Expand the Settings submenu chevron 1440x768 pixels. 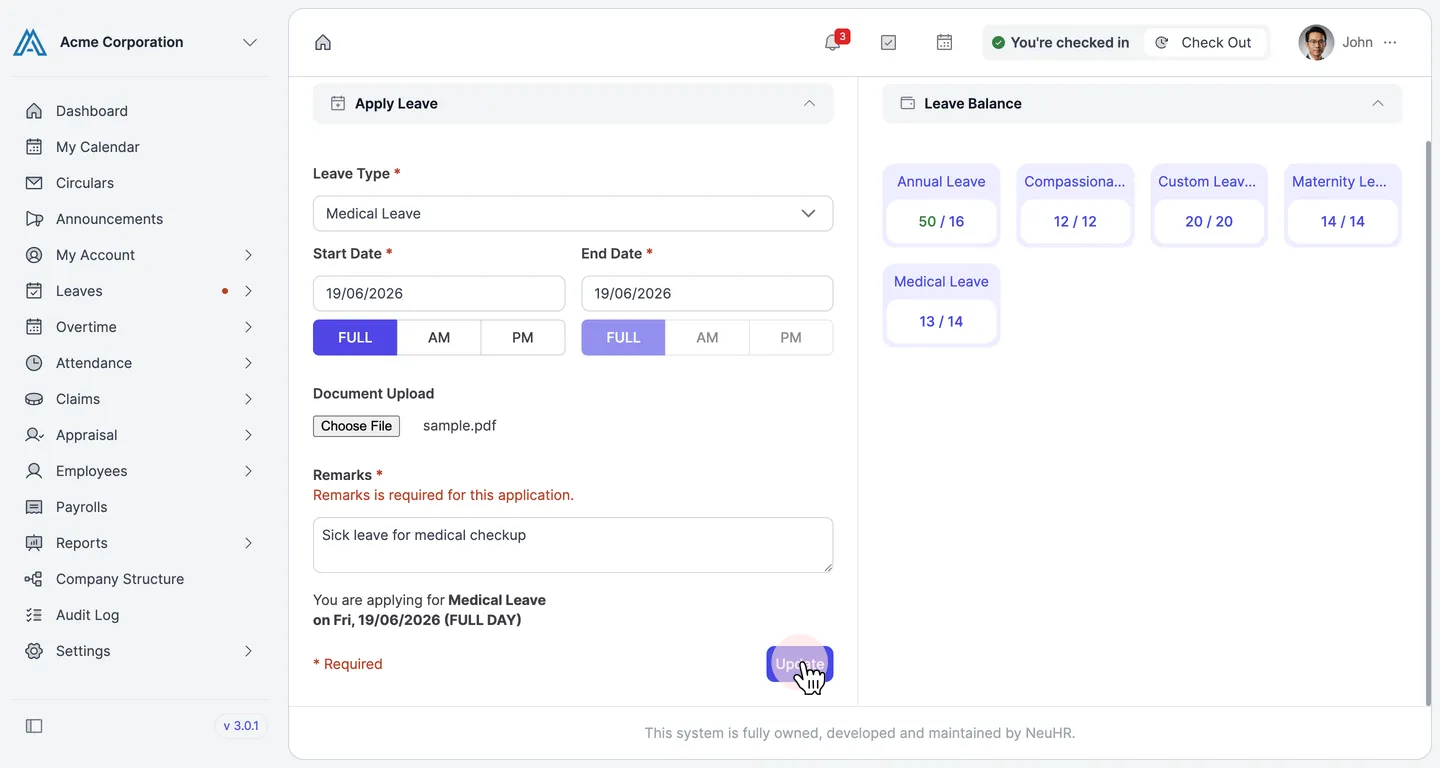coord(248,651)
